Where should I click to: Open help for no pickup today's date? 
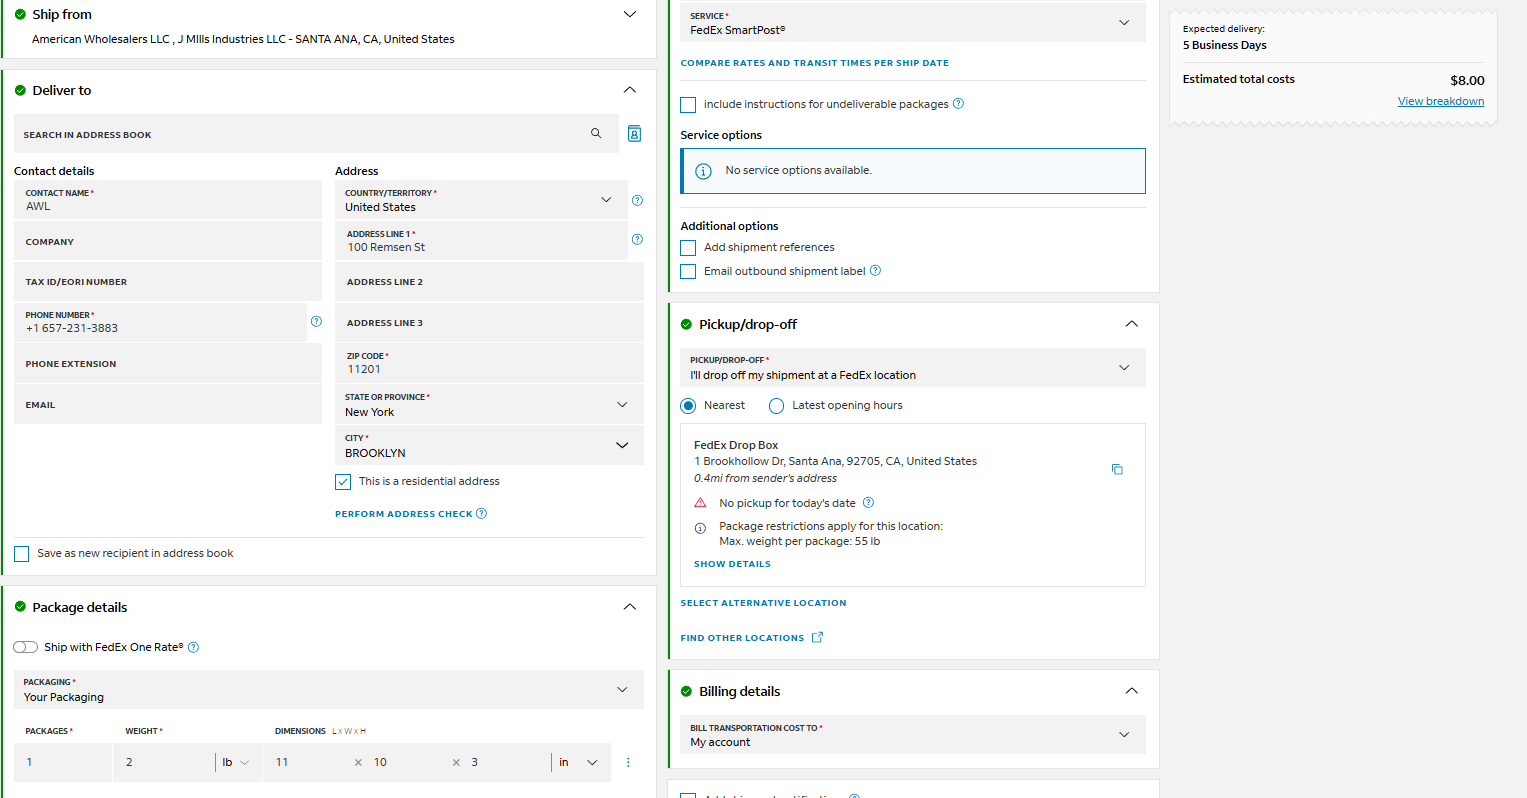[868, 502]
